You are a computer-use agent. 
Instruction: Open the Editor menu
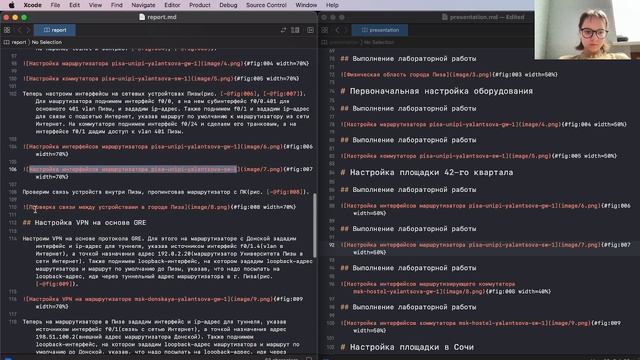point(172,5)
